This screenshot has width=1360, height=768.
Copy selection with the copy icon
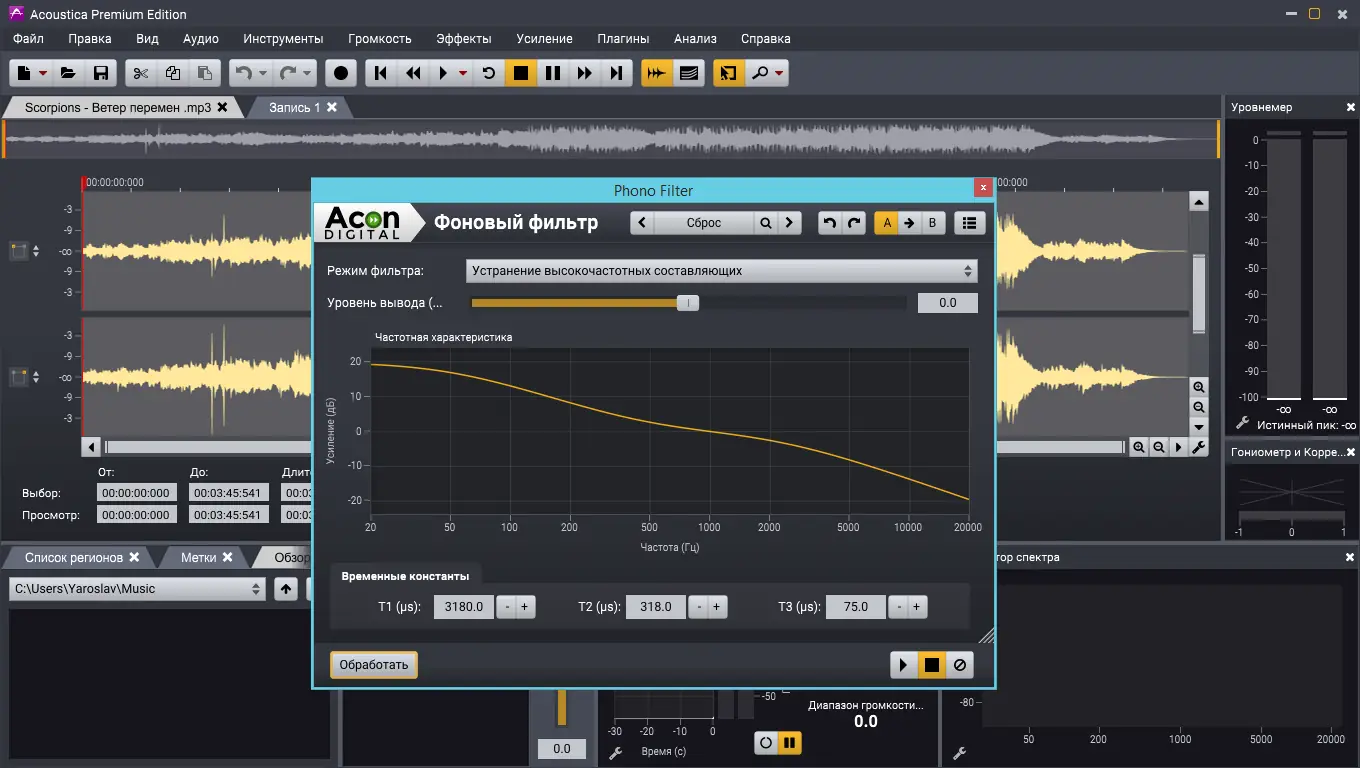(172, 73)
